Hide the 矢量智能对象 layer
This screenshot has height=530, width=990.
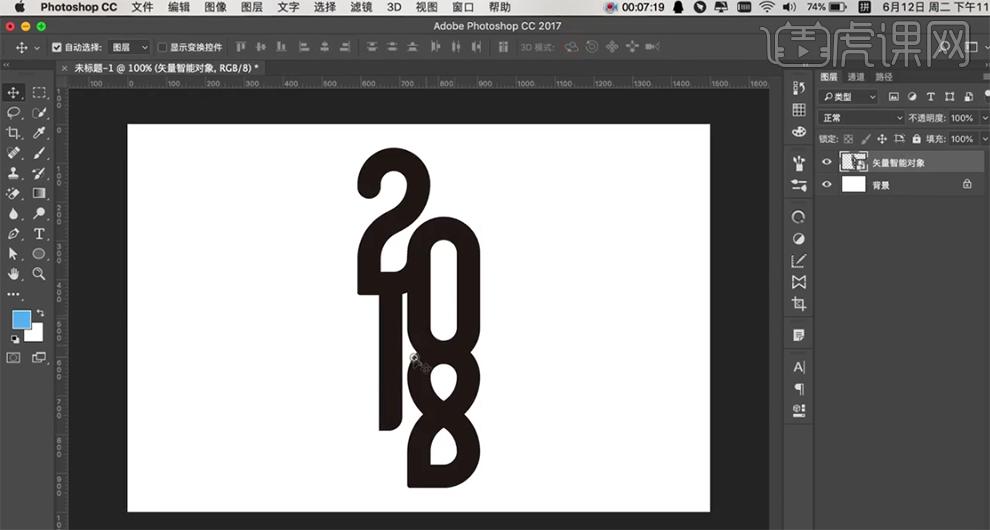826,162
